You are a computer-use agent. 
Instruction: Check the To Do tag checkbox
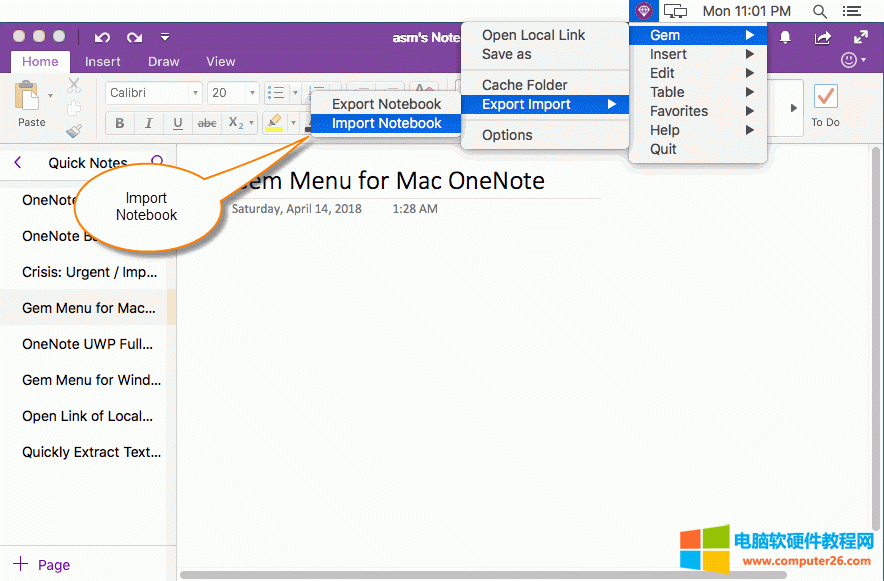click(x=825, y=97)
